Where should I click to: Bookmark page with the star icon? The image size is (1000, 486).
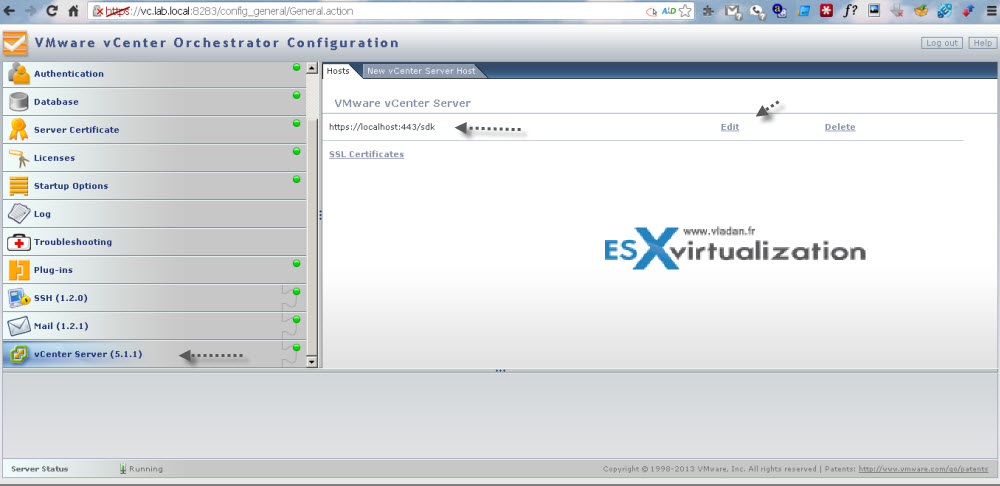coord(685,11)
